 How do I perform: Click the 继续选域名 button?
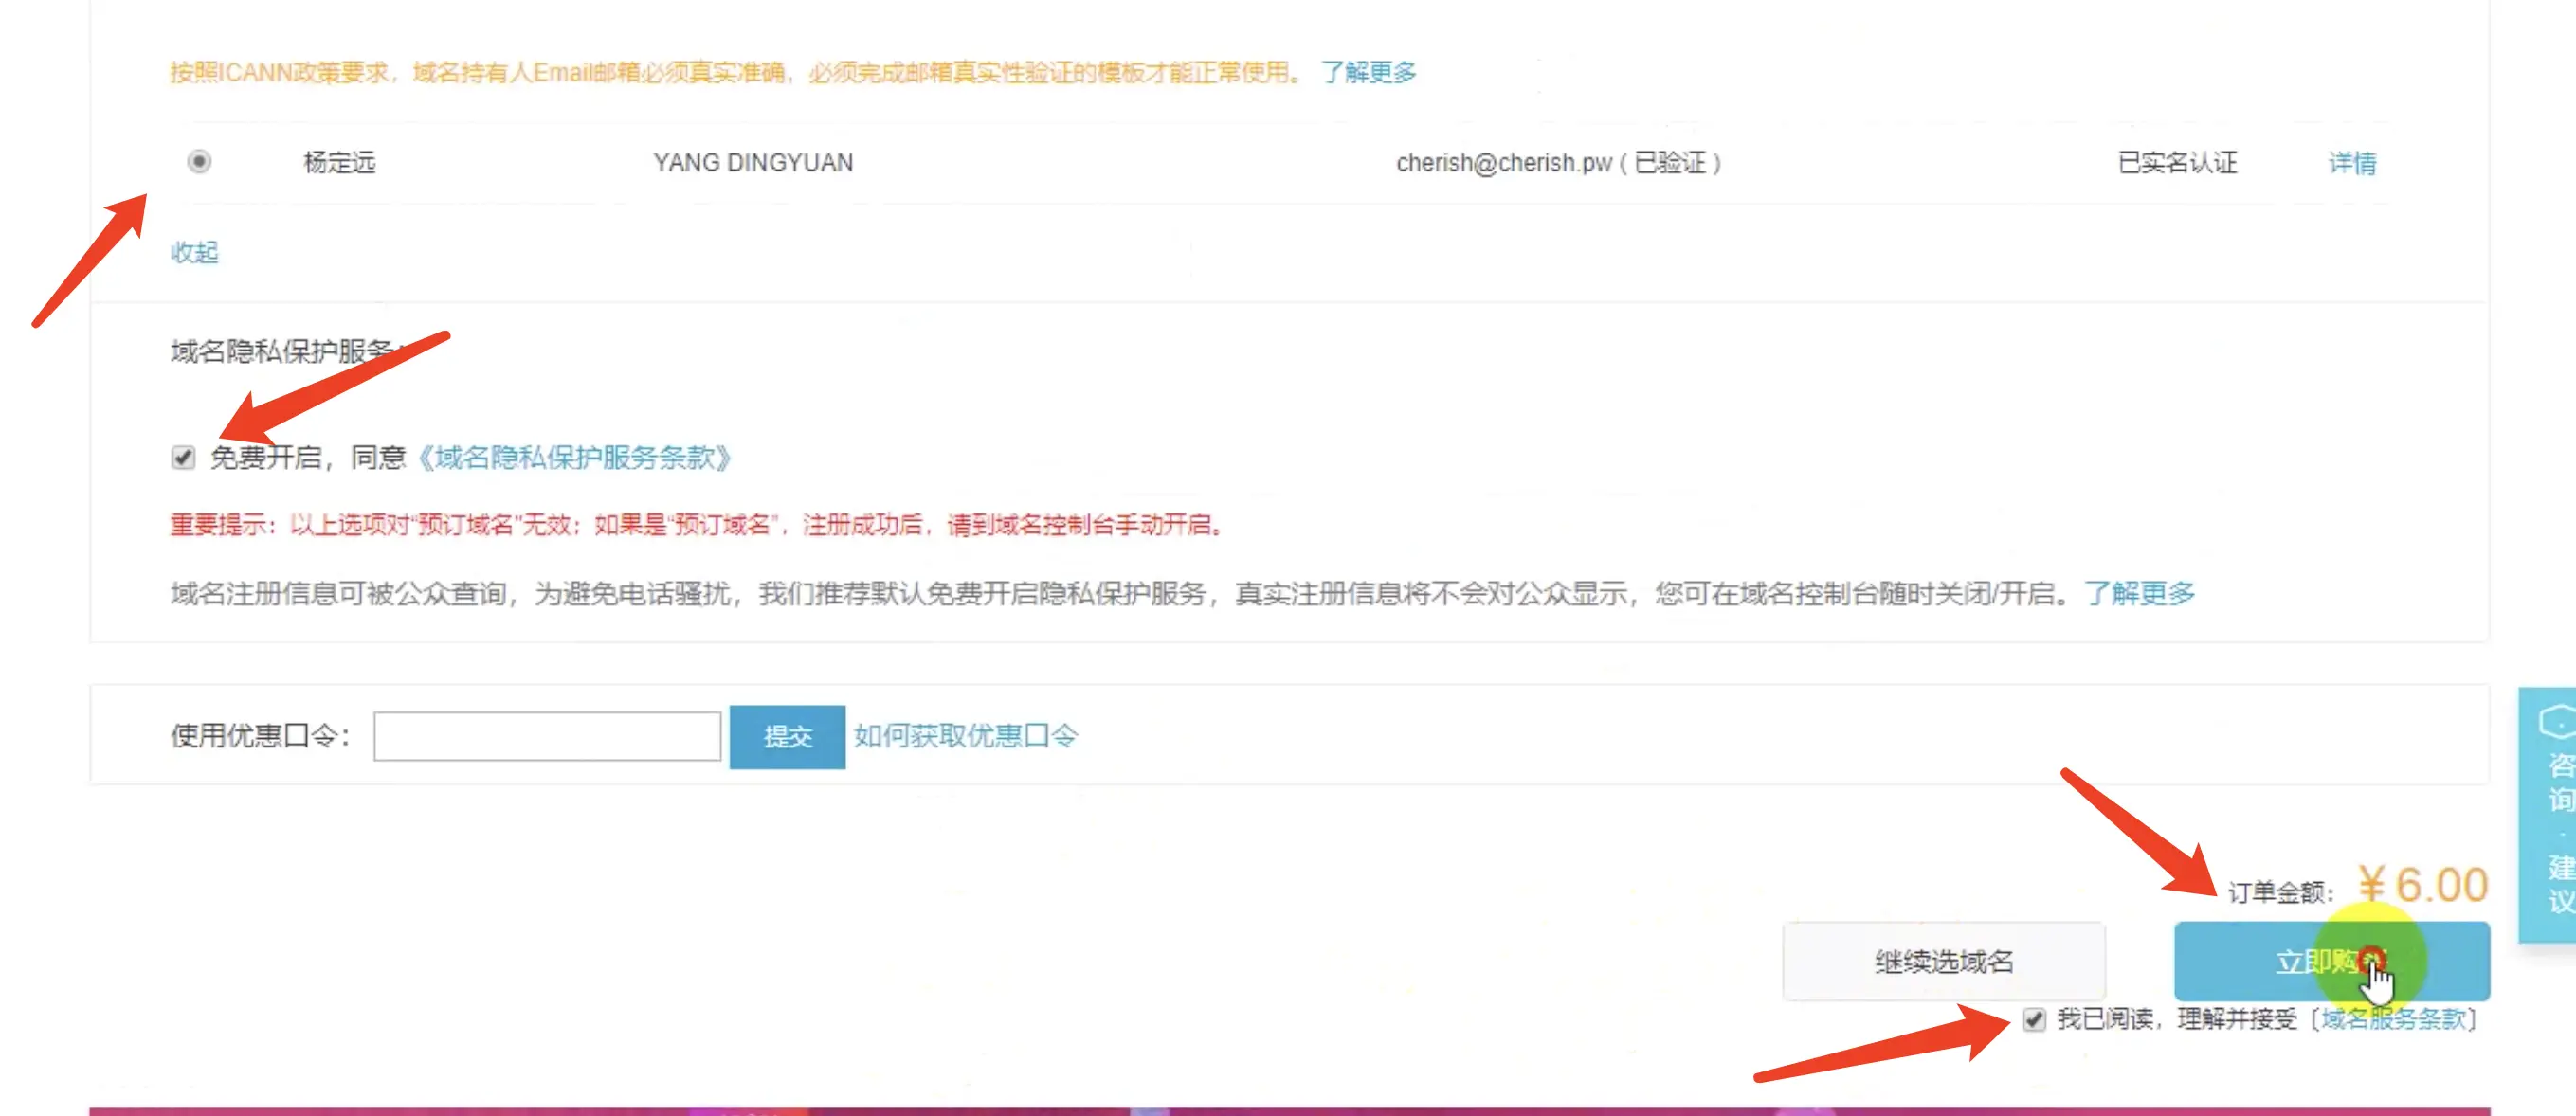(x=1943, y=961)
